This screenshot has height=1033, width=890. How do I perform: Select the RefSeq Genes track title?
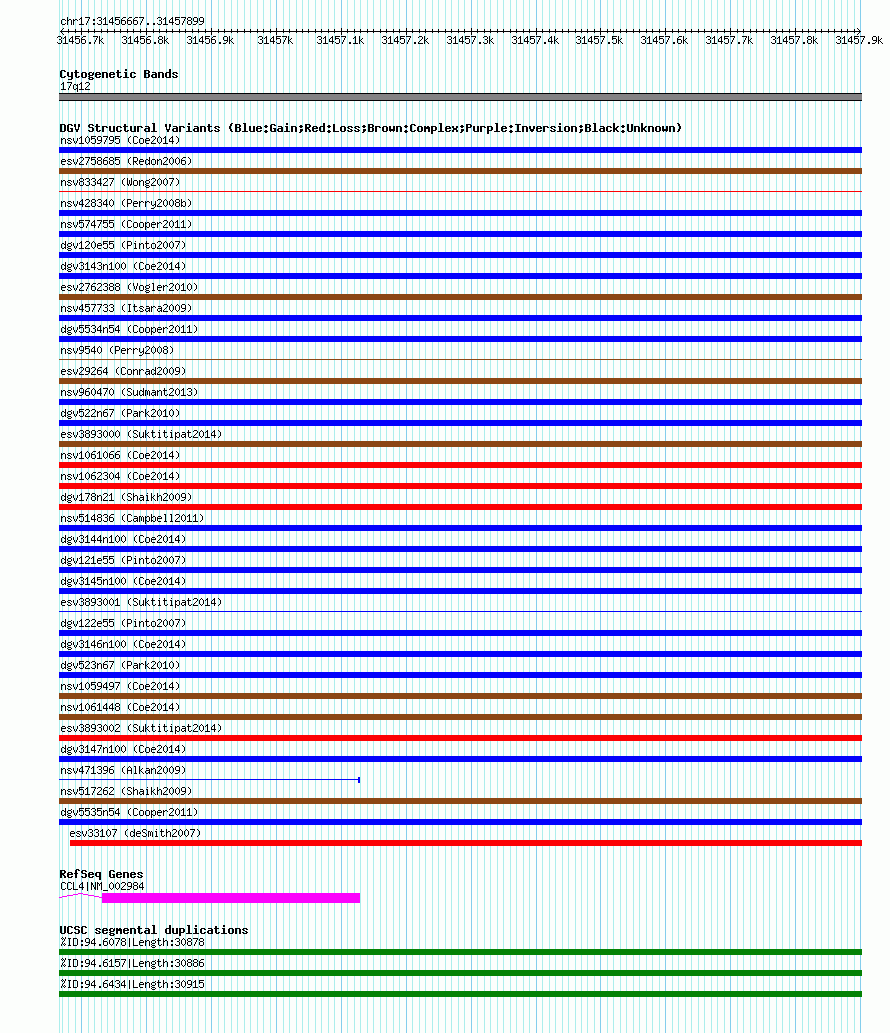point(101,874)
